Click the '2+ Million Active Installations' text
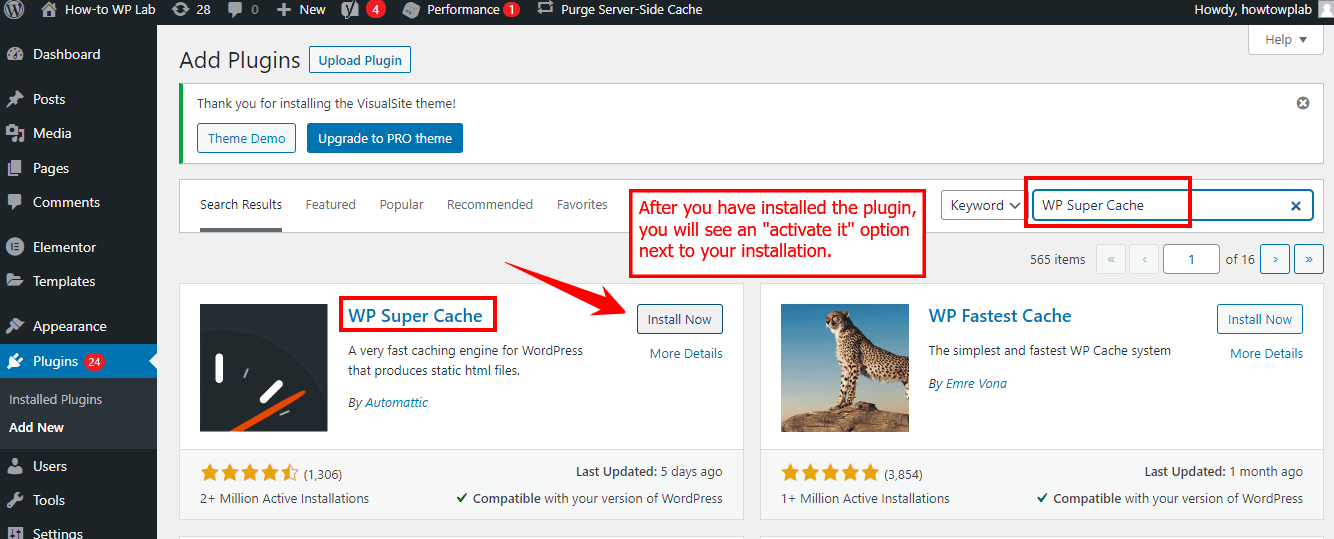Viewport: 1334px width, 539px height. [x=285, y=498]
